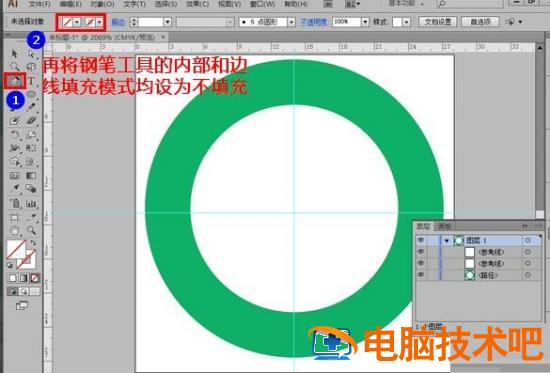Viewport: 550px width, 373px height.
Task: Open the 窗口(W) menu
Action: click(262, 4)
